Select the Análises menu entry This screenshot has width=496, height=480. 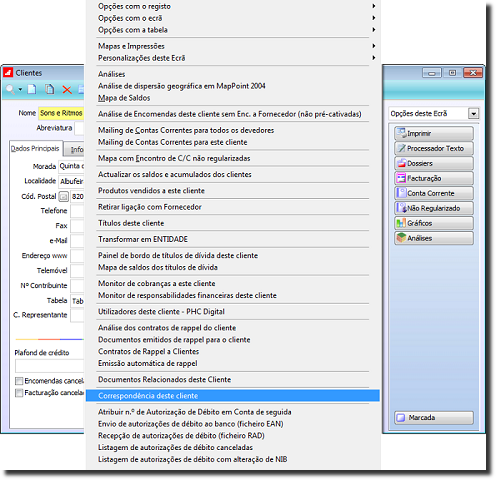233,74
